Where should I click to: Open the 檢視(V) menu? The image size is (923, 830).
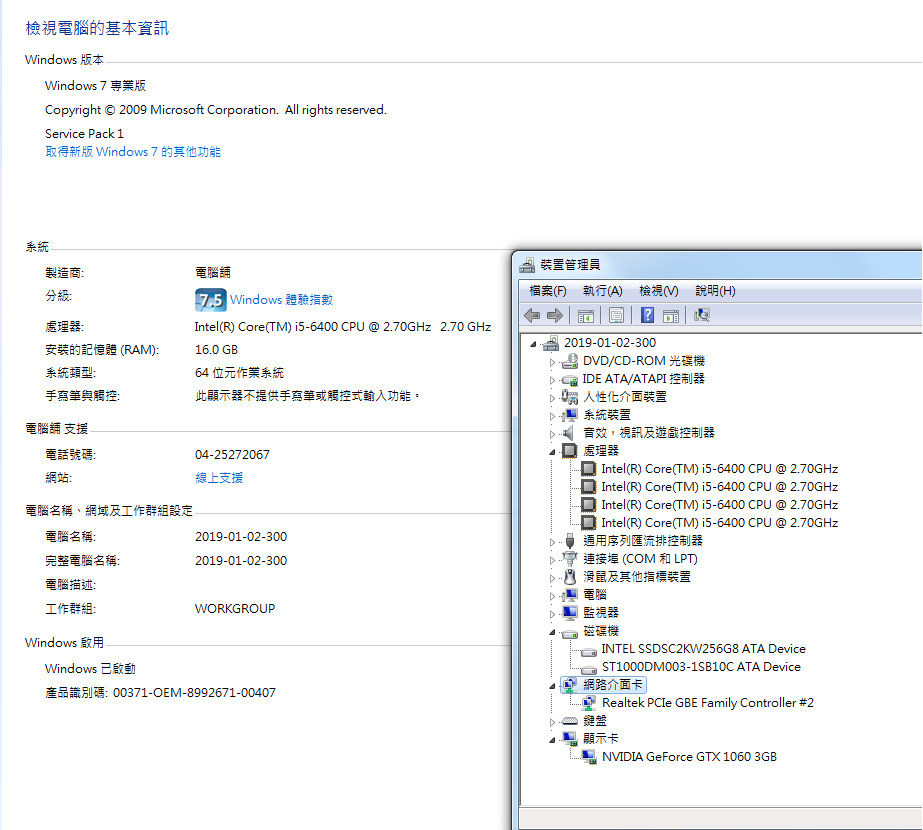(659, 291)
